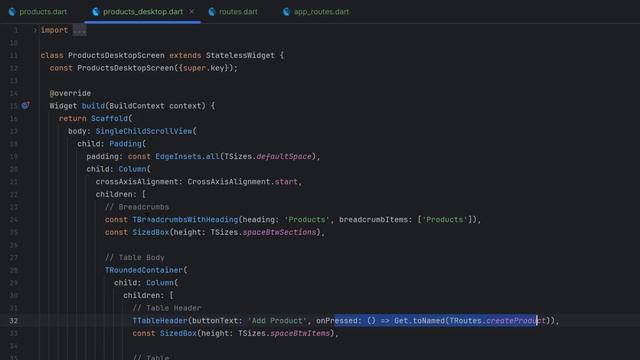Screen dimensions: 640x360
Task: Click the Scaffold constructor call
Action: [109, 118]
